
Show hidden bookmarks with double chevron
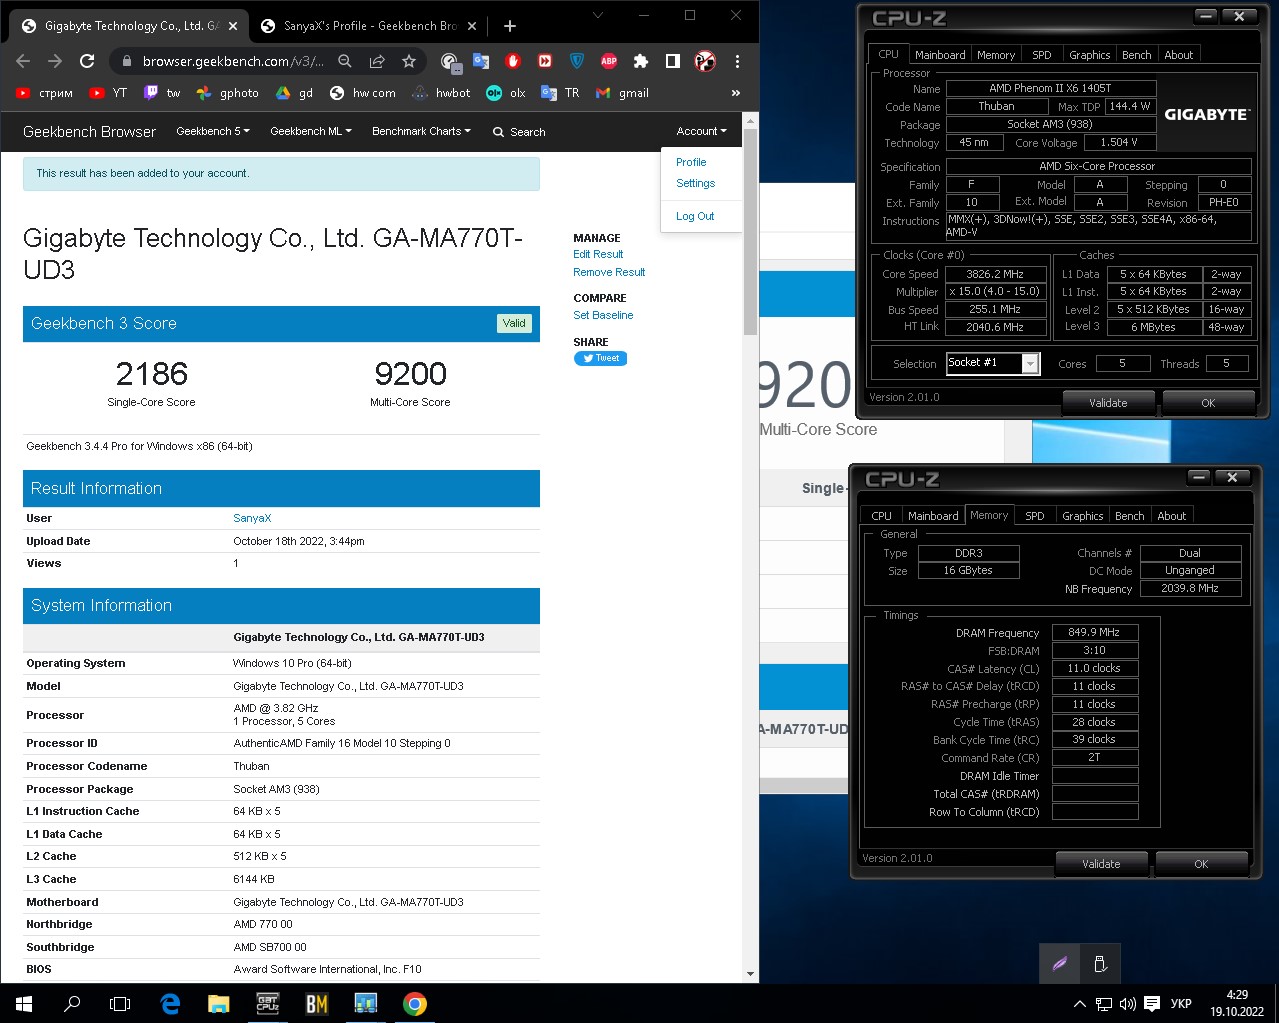(736, 93)
